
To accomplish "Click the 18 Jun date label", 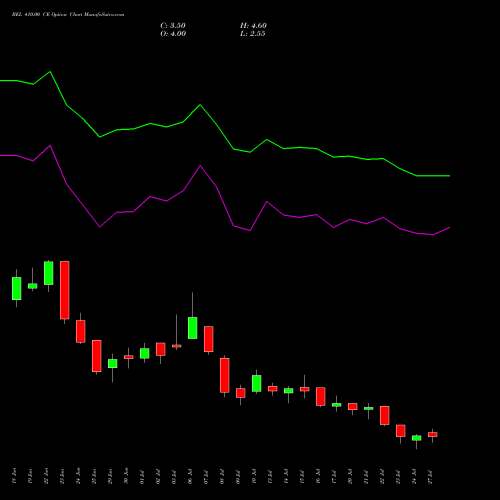I will click(14, 476).
